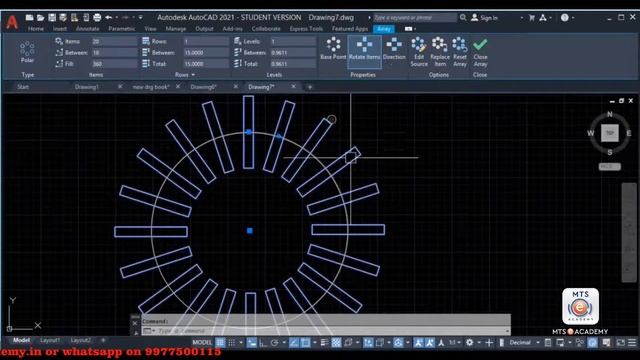Viewport: 640px width, 360px height.
Task: Open the 1:1 annotation scale dropdown
Action: point(459,342)
